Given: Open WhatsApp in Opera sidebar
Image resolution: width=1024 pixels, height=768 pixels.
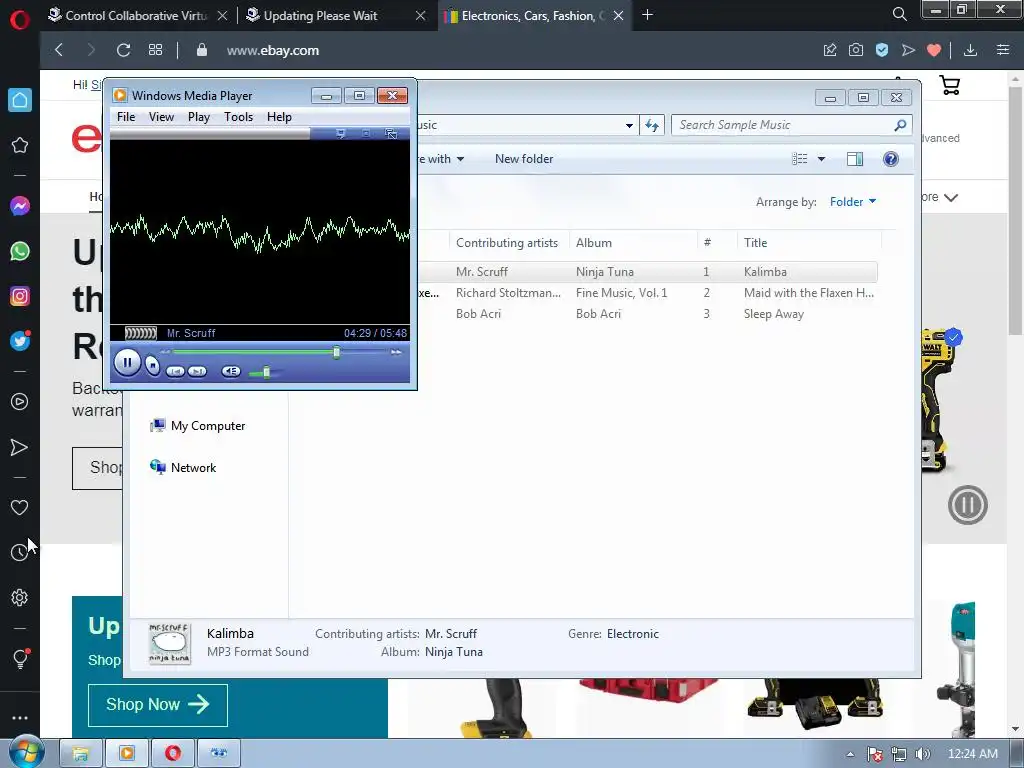Looking at the screenshot, I should 20,251.
